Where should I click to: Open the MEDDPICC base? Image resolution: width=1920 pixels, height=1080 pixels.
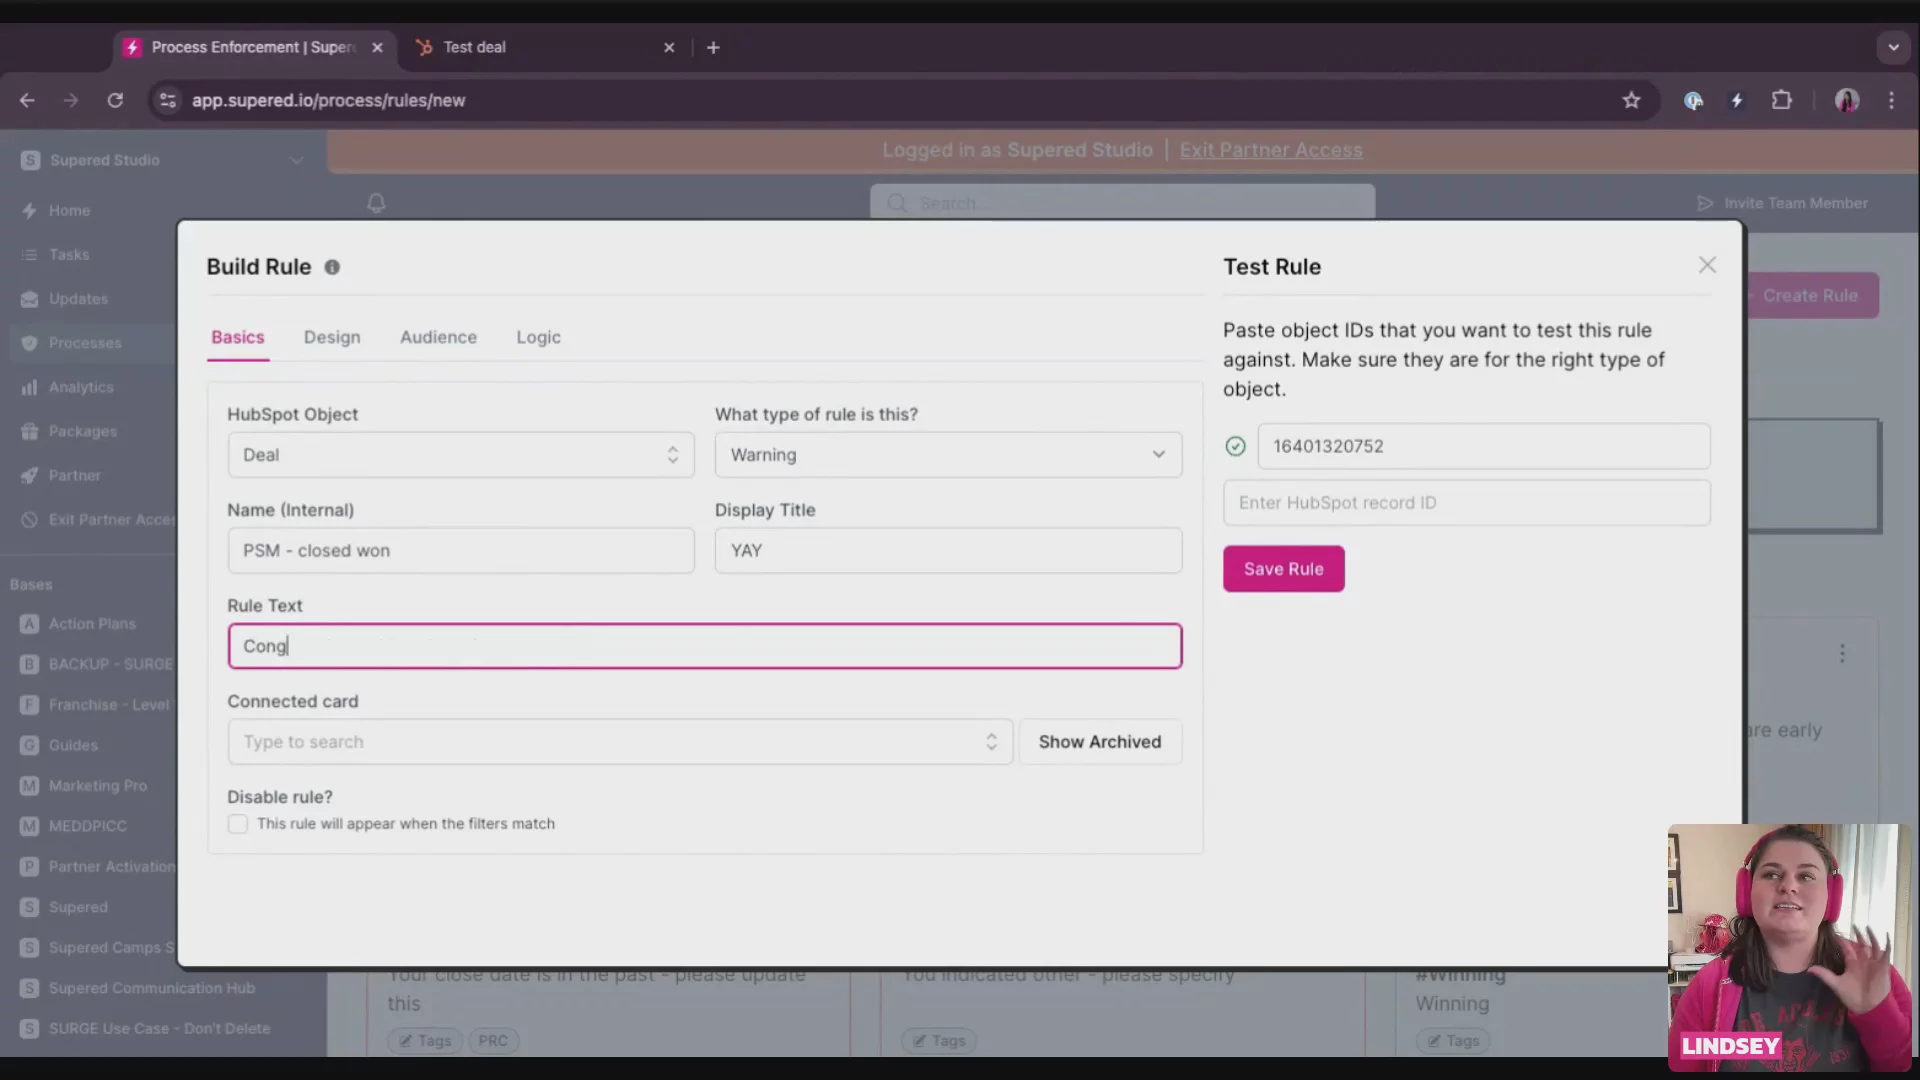pyautogui.click(x=87, y=826)
